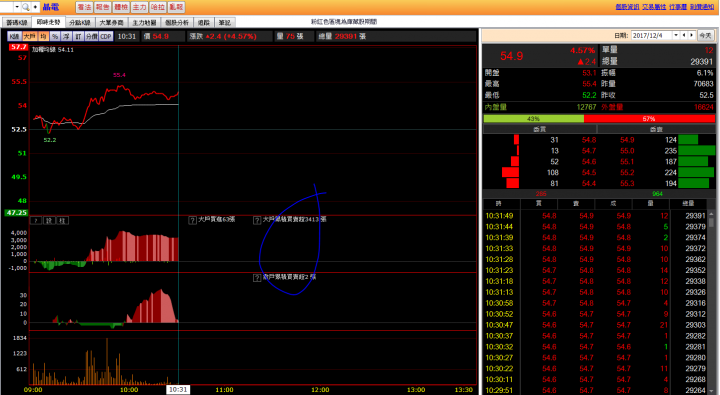
Task: Open the 大單券商 tab
Action: pos(112,23)
